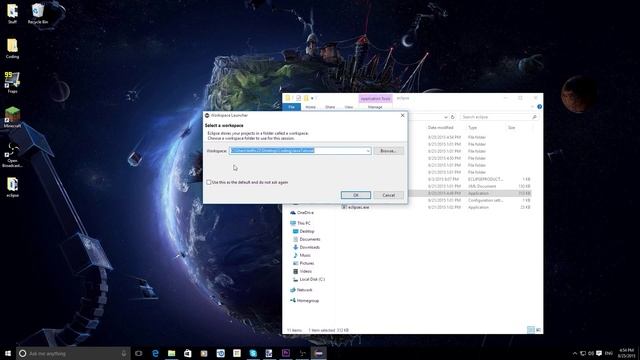Open Adobe Premiere from the taskbar
The height and width of the screenshot is (360, 640).
[286, 353]
